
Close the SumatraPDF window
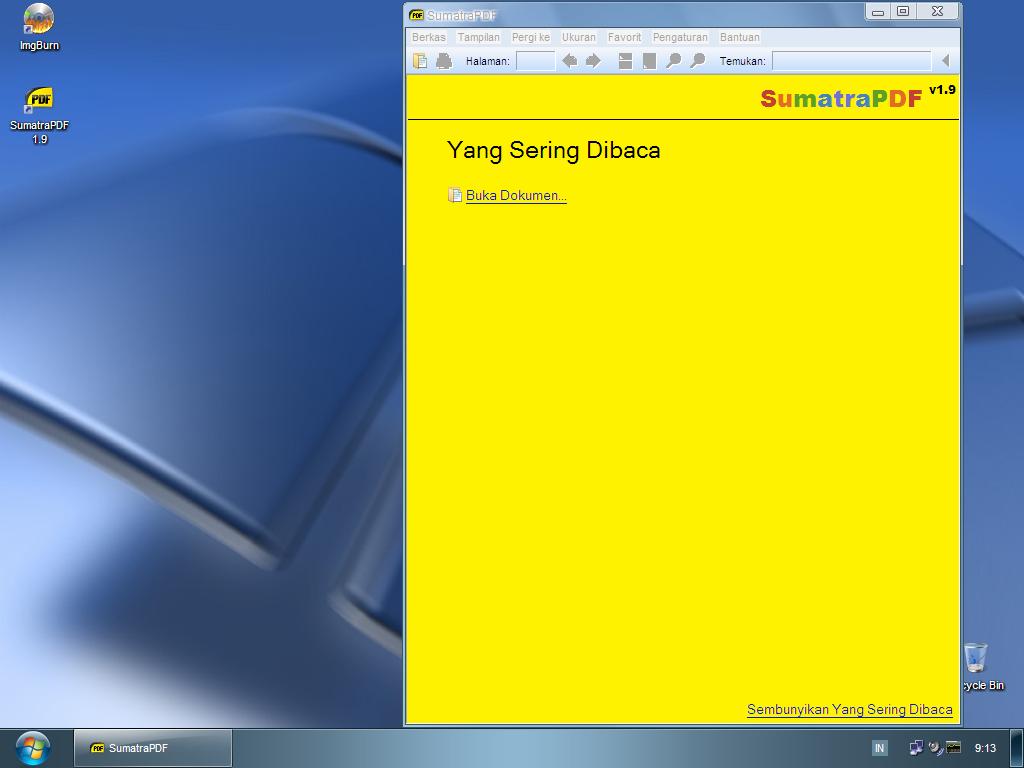(x=937, y=12)
